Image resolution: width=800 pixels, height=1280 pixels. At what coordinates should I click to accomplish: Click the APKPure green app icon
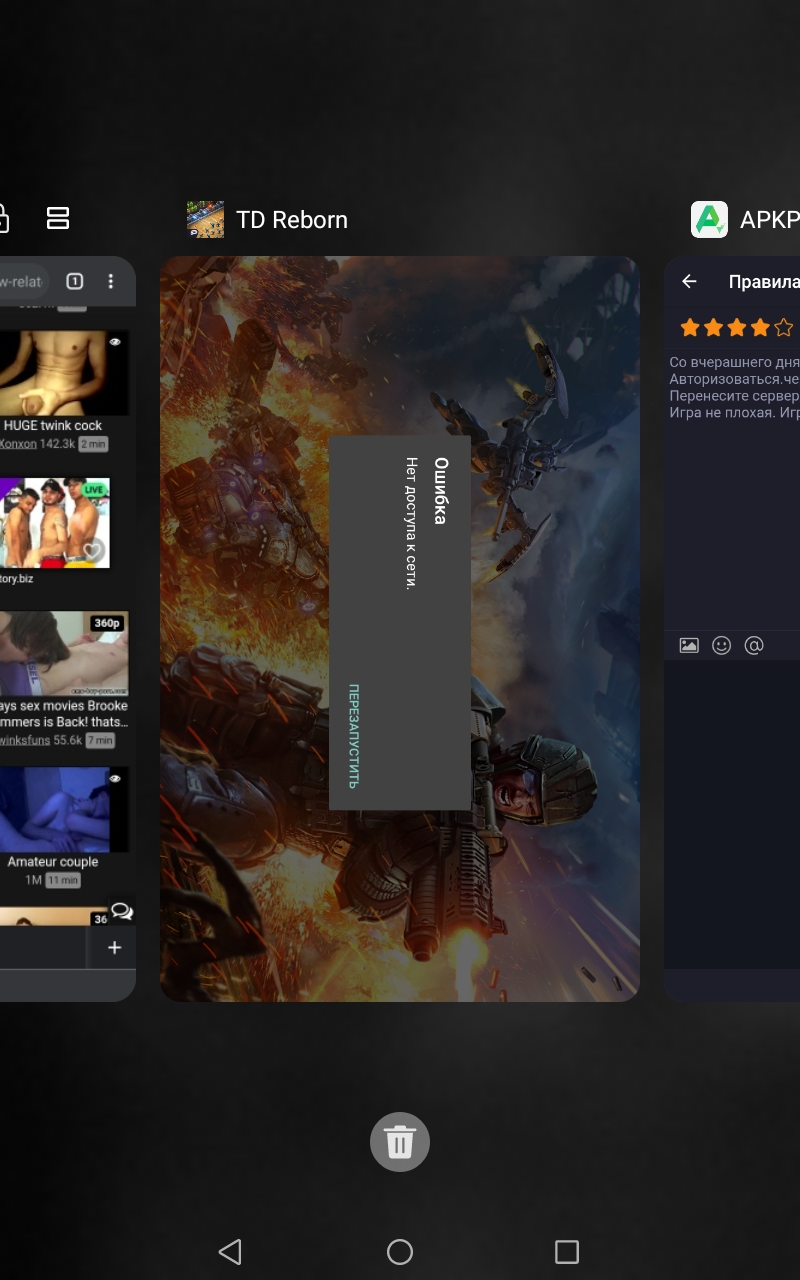point(709,219)
